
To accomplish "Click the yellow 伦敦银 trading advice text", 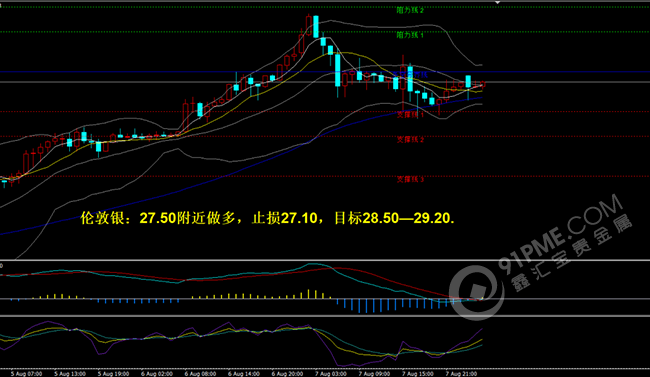I will 267,218.
